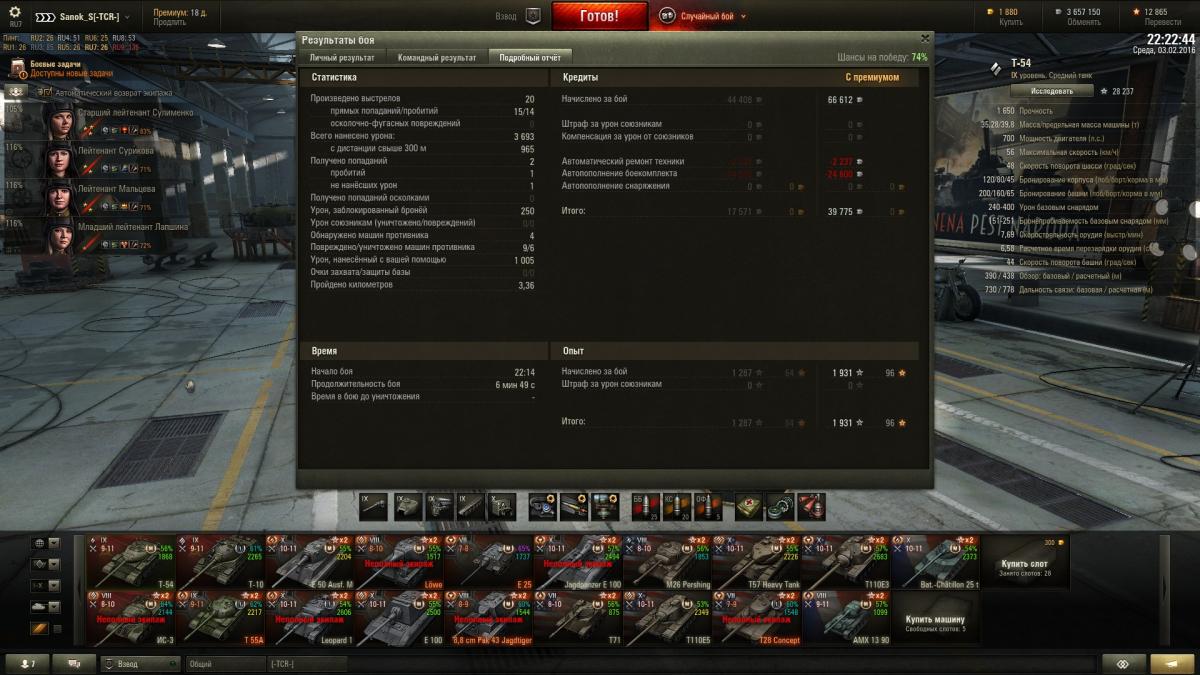The image size is (1200, 675).
Task: Select the Jagdpanzer E 100 tank
Action: (x=579, y=562)
